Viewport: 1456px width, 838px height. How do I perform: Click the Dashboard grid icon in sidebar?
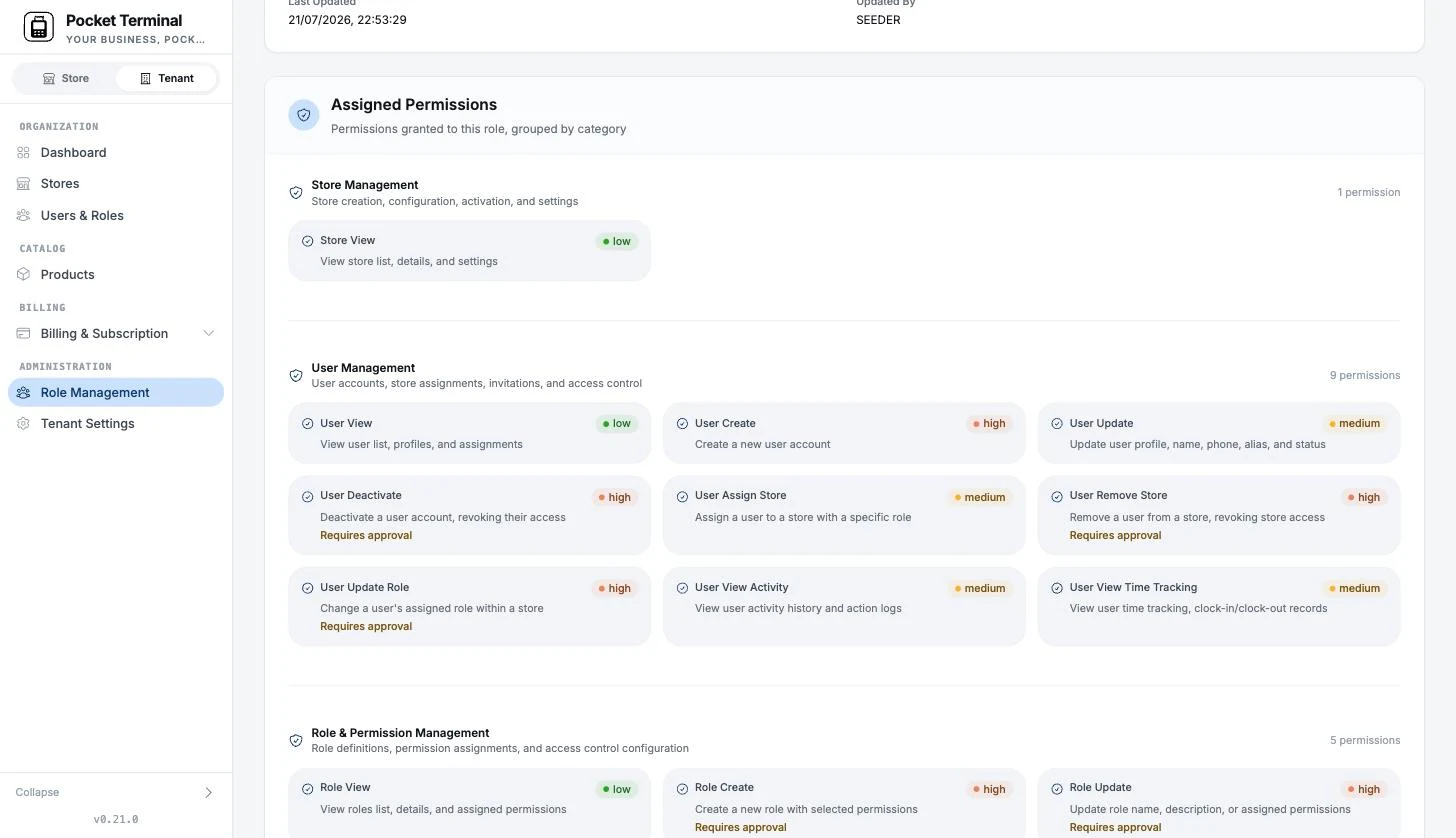(23, 152)
